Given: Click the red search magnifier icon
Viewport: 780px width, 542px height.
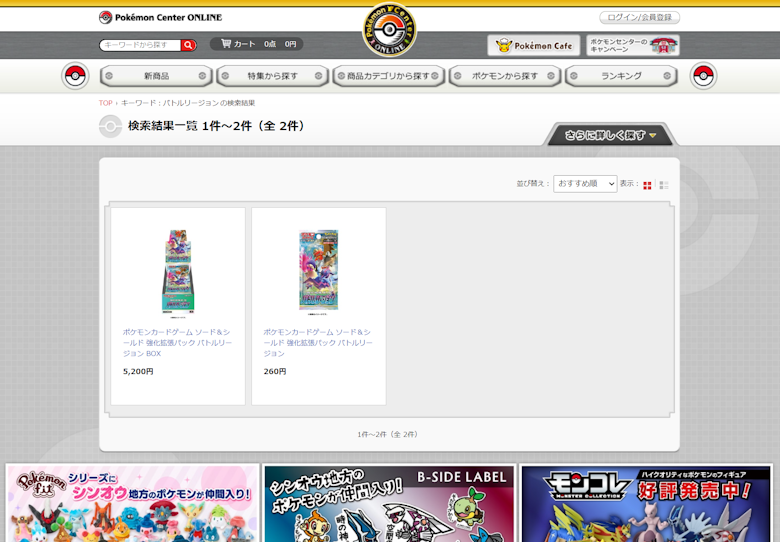Looking at the screenshot, I should tap(189, 45).
